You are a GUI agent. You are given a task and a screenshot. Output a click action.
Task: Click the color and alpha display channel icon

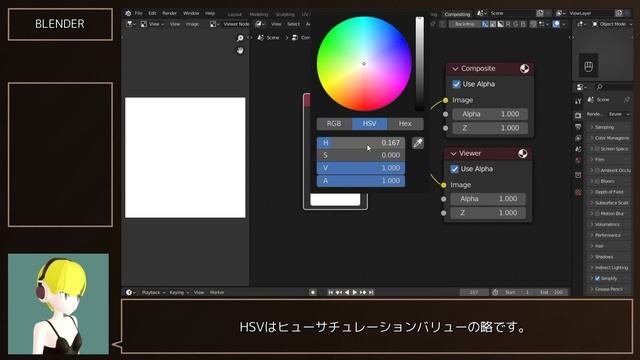tap(485, 24)
